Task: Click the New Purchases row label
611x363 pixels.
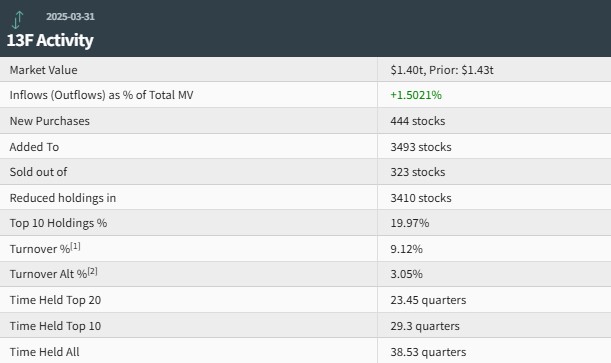Action: [x=49, y=121]
